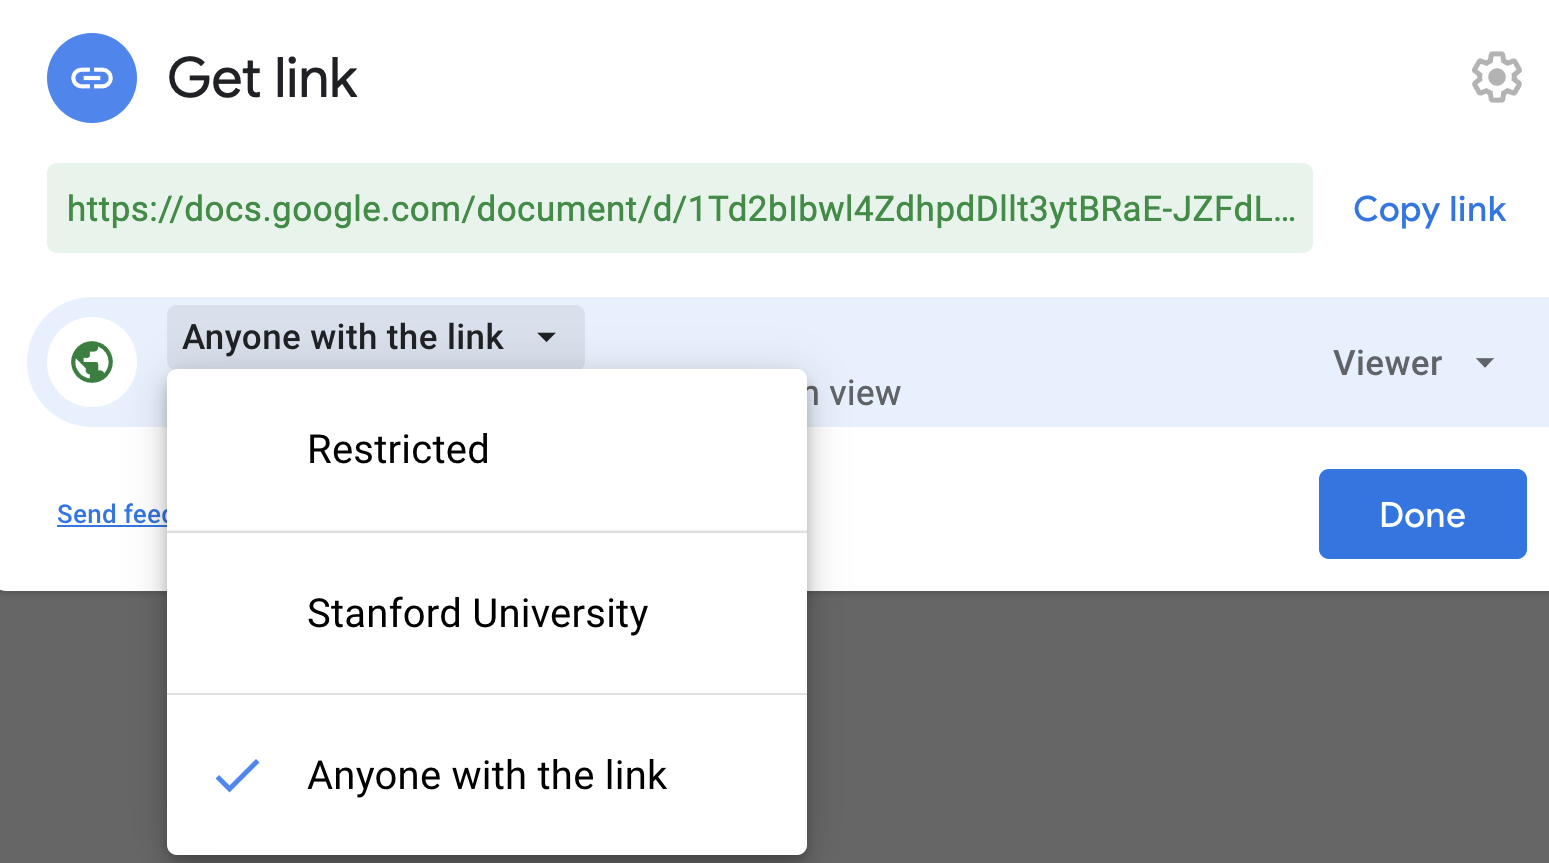Pick the checked 'Anyone with the link' option
This screenshot has height=863, width=1549.
pos(487,776)
